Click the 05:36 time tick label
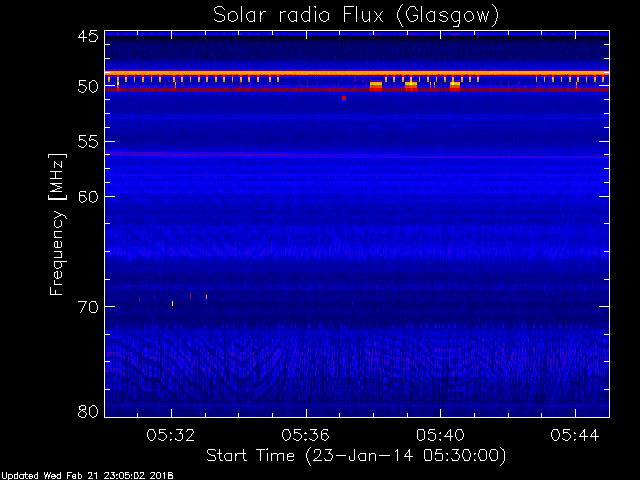The image size is (640, 480). 305,435
